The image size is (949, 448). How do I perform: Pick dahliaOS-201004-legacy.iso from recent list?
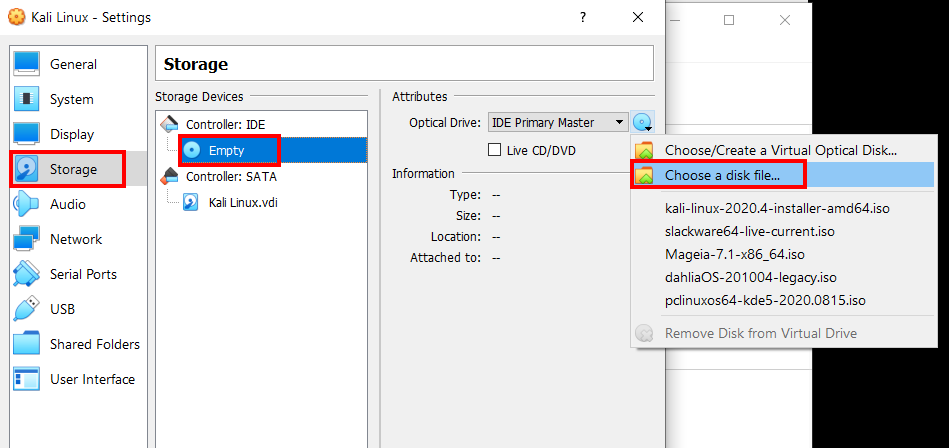750,277
